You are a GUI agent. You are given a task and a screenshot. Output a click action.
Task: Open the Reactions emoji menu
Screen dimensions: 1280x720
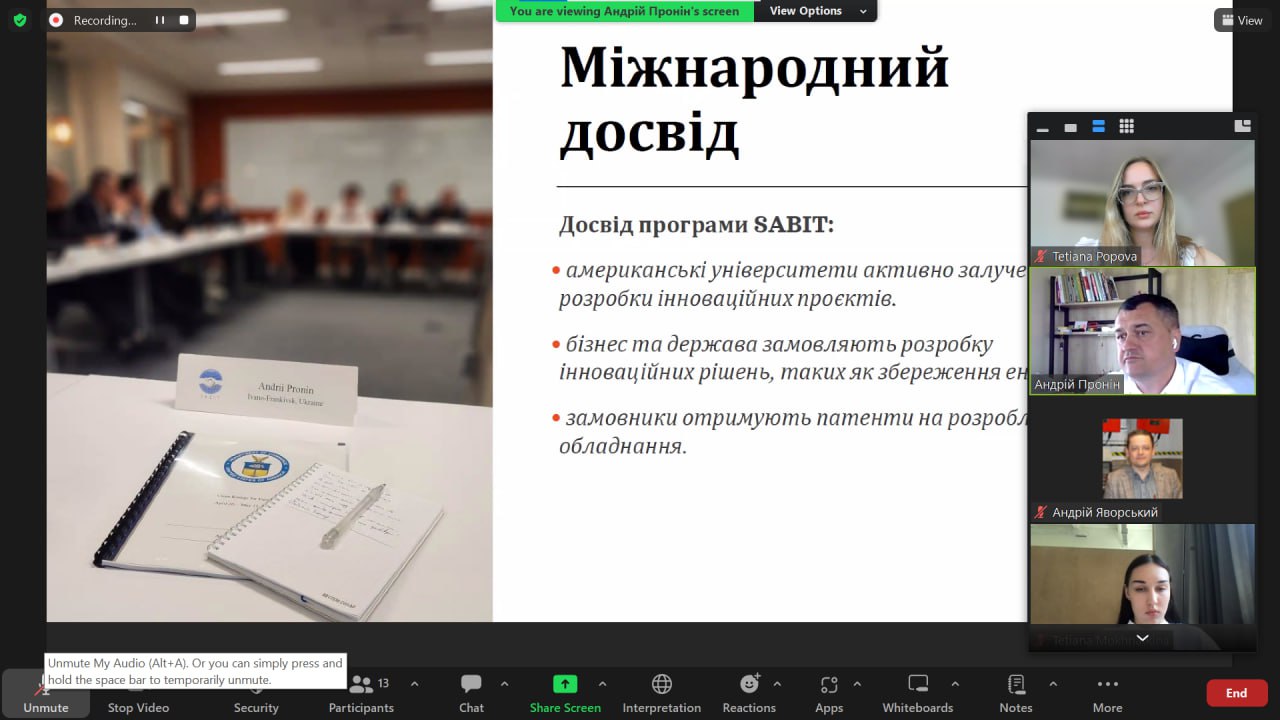(x=749, y=692)
